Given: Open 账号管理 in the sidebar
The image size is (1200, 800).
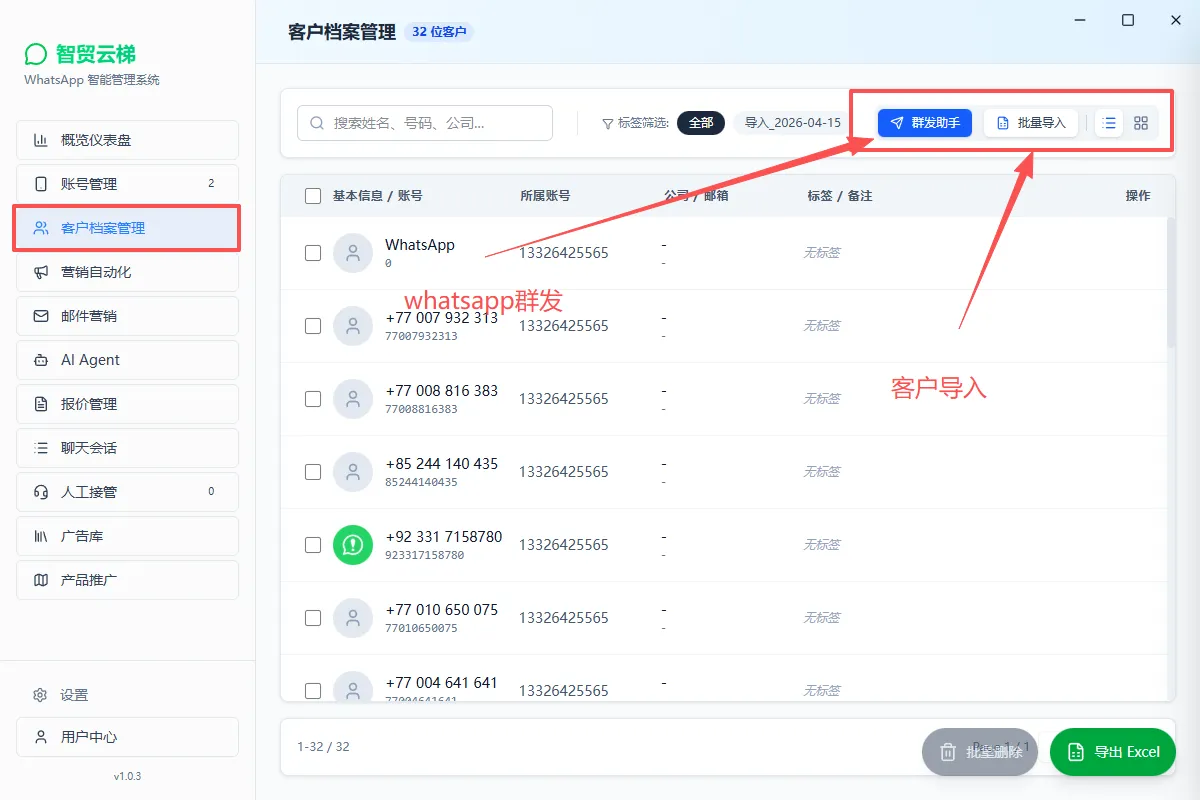Looking at the screenshot, I should coord(127,184).
